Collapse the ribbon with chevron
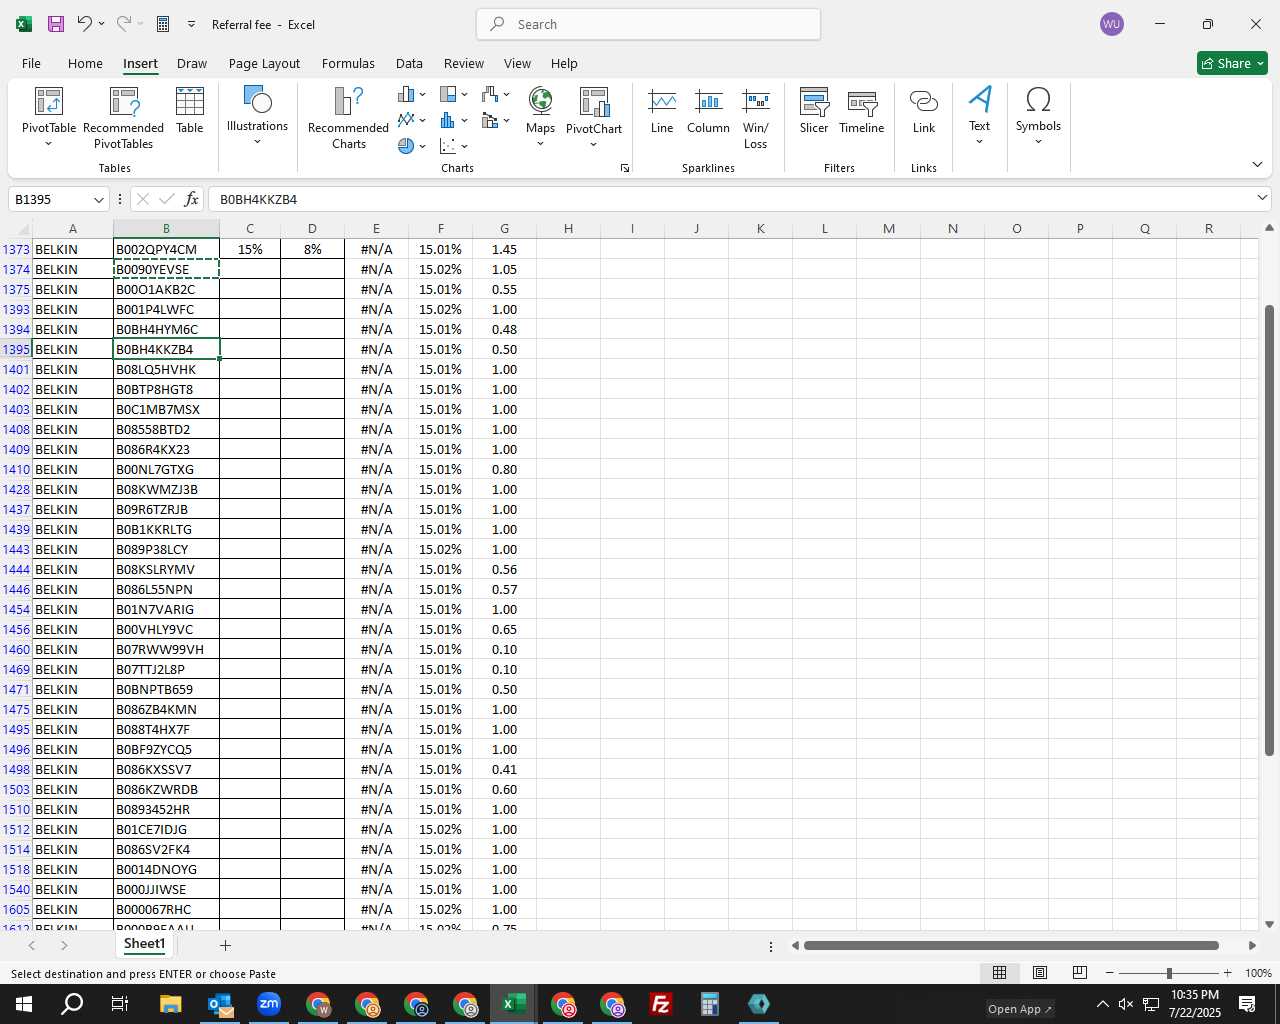The image size is (1280, 1024). [x=1257, y=164]
